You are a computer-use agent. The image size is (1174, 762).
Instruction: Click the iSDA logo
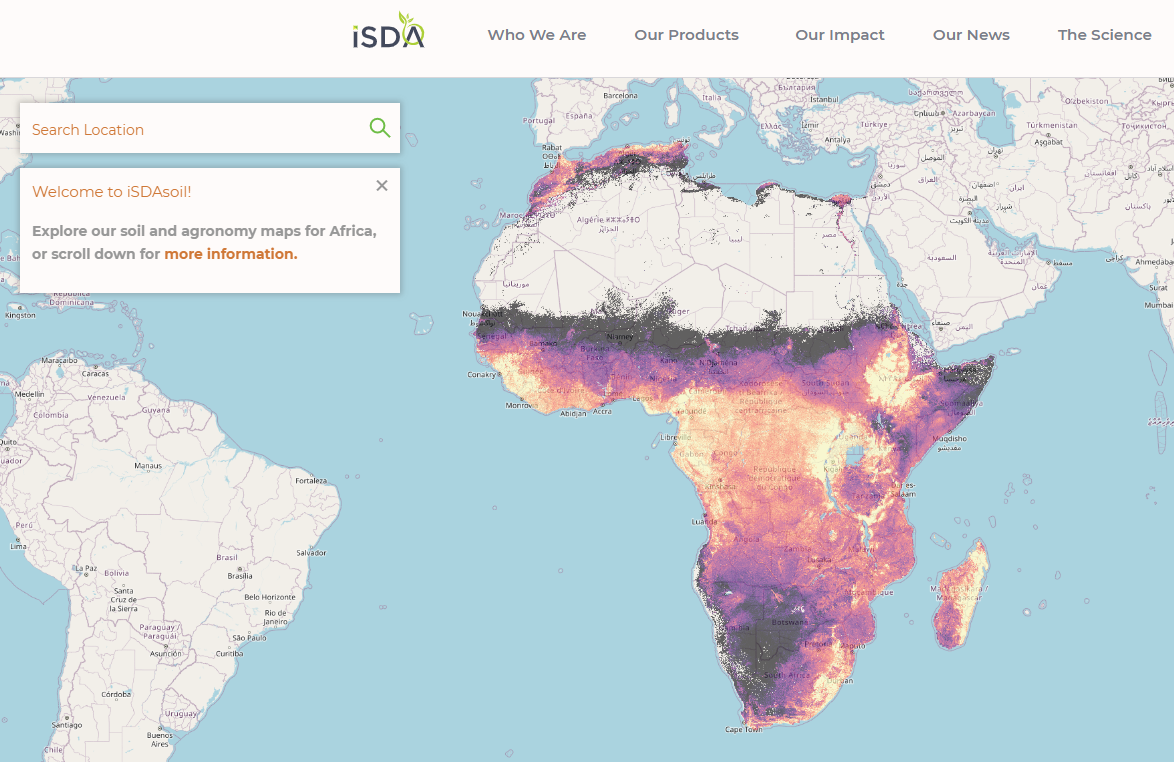(389, 32)
